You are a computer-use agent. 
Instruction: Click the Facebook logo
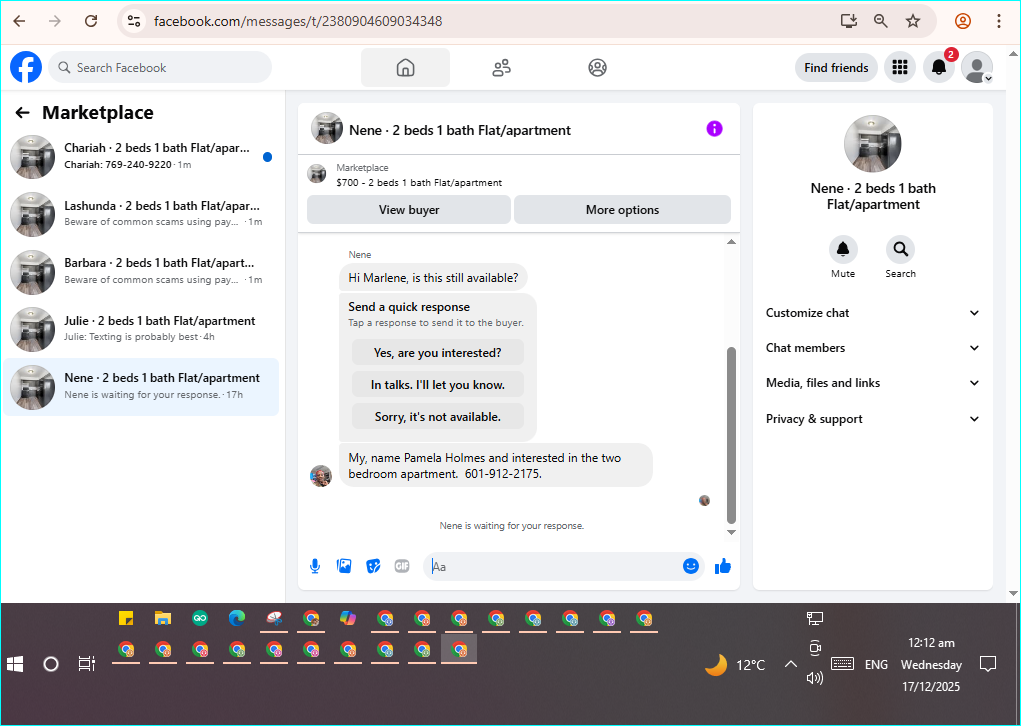click(x=26, y=67)
